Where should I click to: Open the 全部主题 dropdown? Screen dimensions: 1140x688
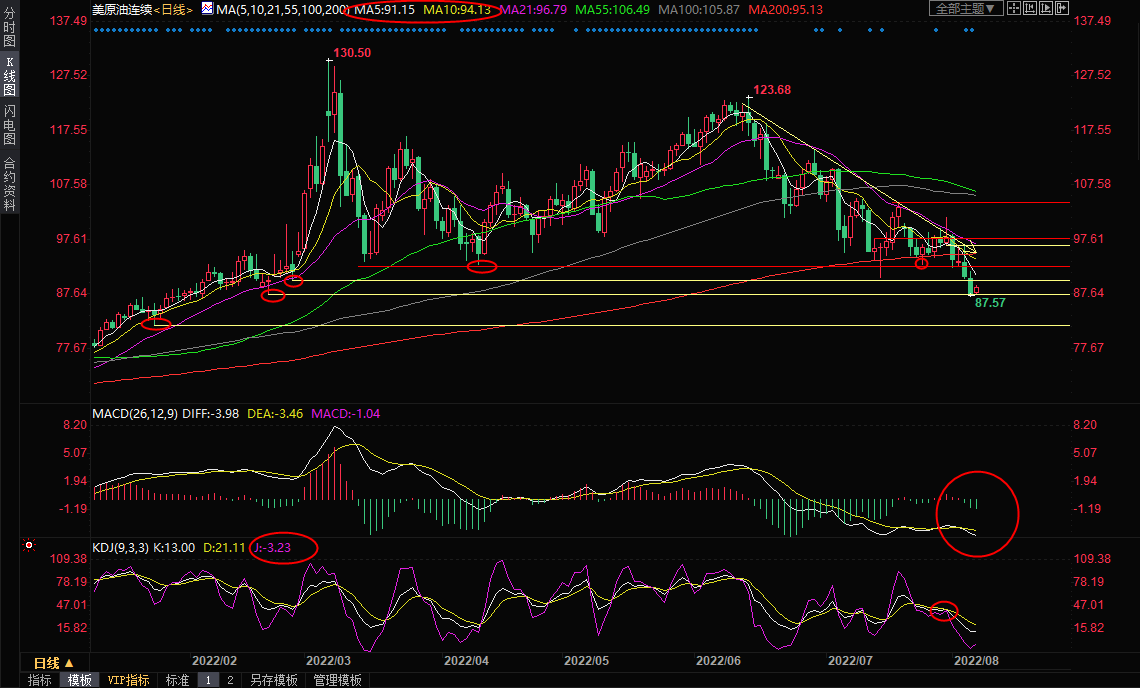[x=965, y=8]
